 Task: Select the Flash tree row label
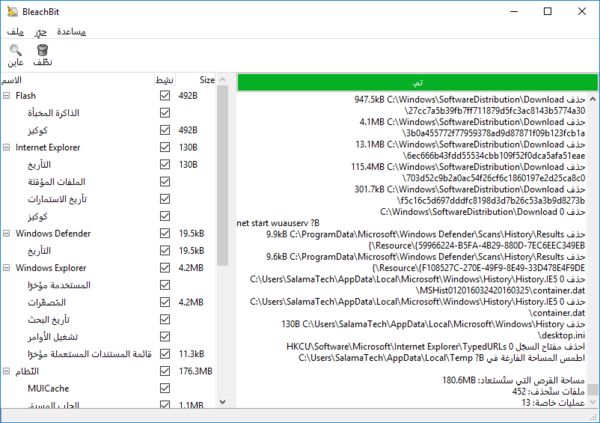click(26, 96)
